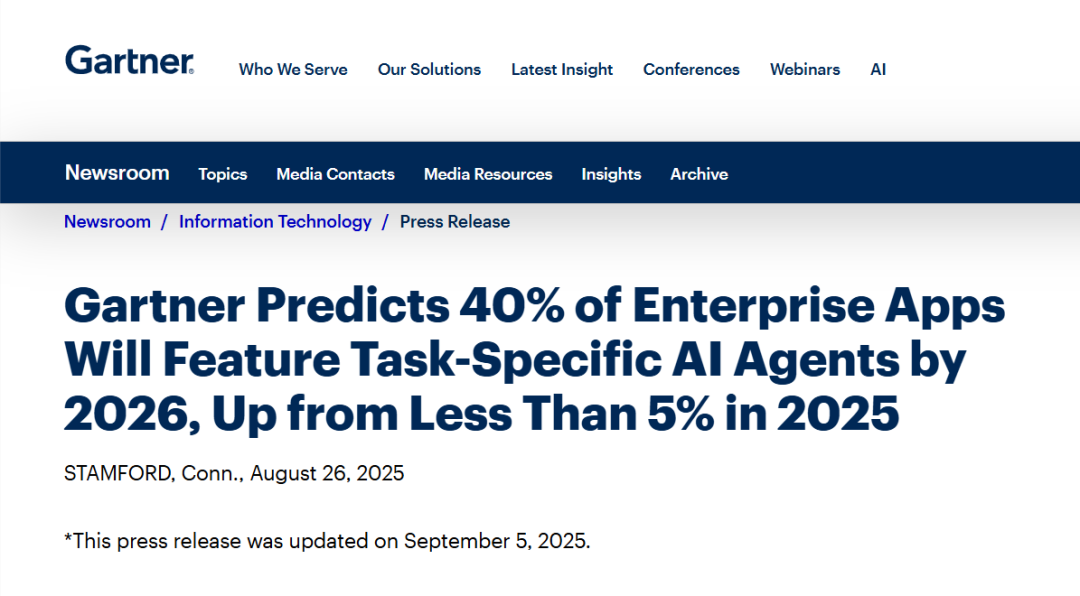Follow the Information Technology breadcrumb link
The width and height of the screenshot is (1080, 596).
pos(275,222)
